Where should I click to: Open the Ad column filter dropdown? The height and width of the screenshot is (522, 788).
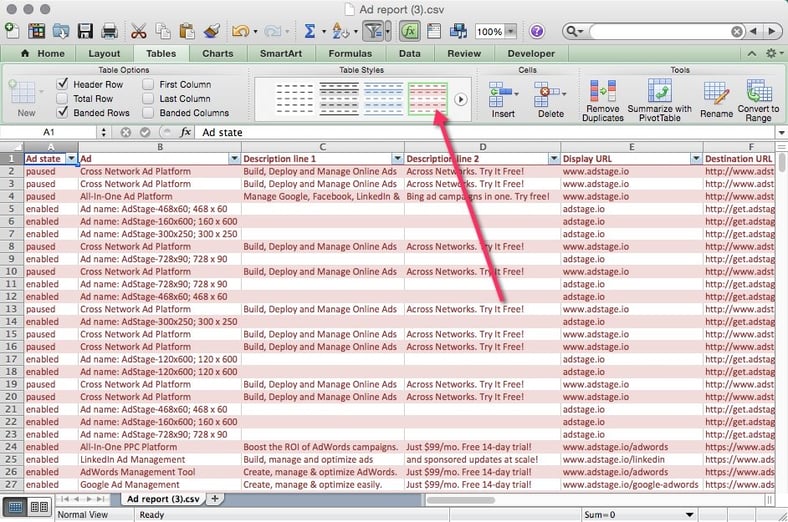click(234, 159)
